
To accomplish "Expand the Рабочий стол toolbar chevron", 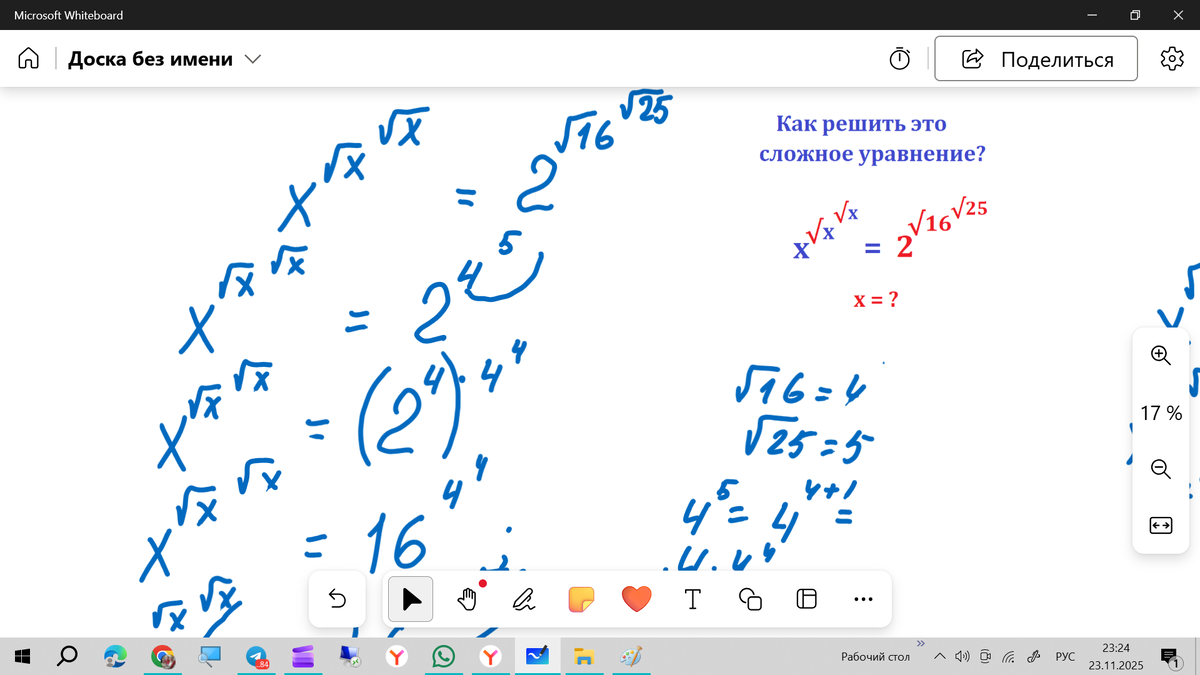I will click(921, 643).
